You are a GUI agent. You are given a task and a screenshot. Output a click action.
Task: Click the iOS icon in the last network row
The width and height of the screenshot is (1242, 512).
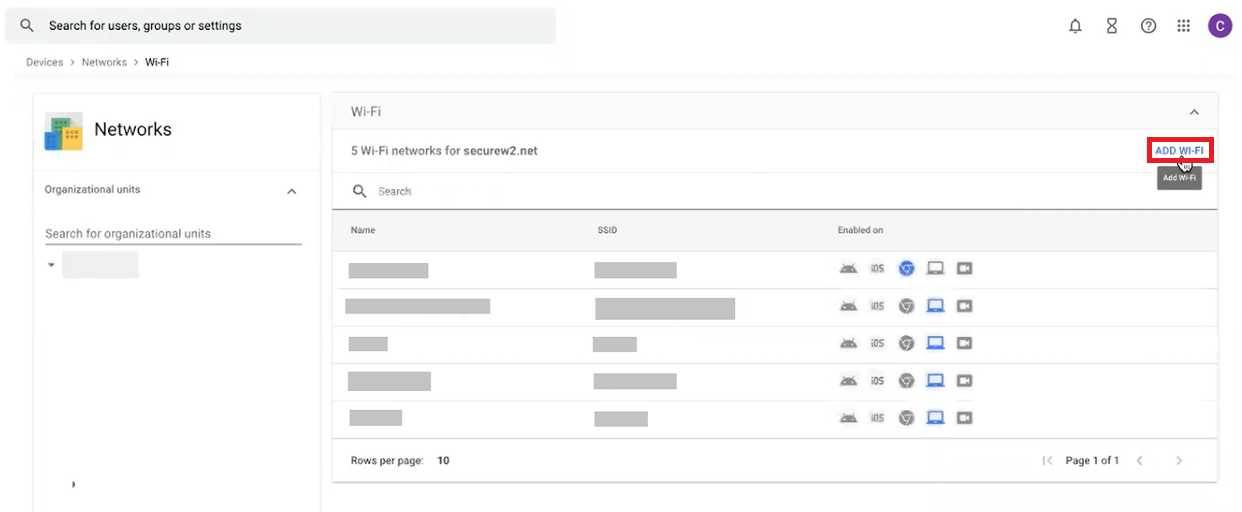click(877, 418)
